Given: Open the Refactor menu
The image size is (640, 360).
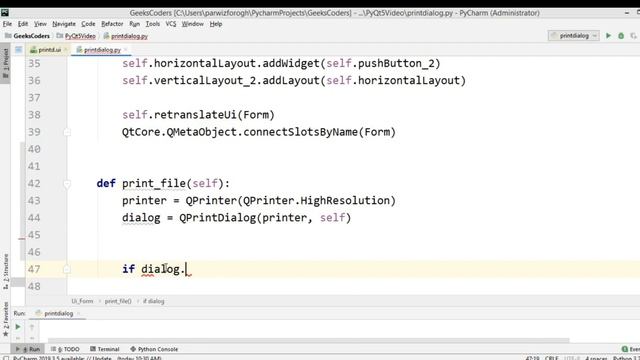Looking at the screenshot, I should pyautogui.click(x=112, y=24).
